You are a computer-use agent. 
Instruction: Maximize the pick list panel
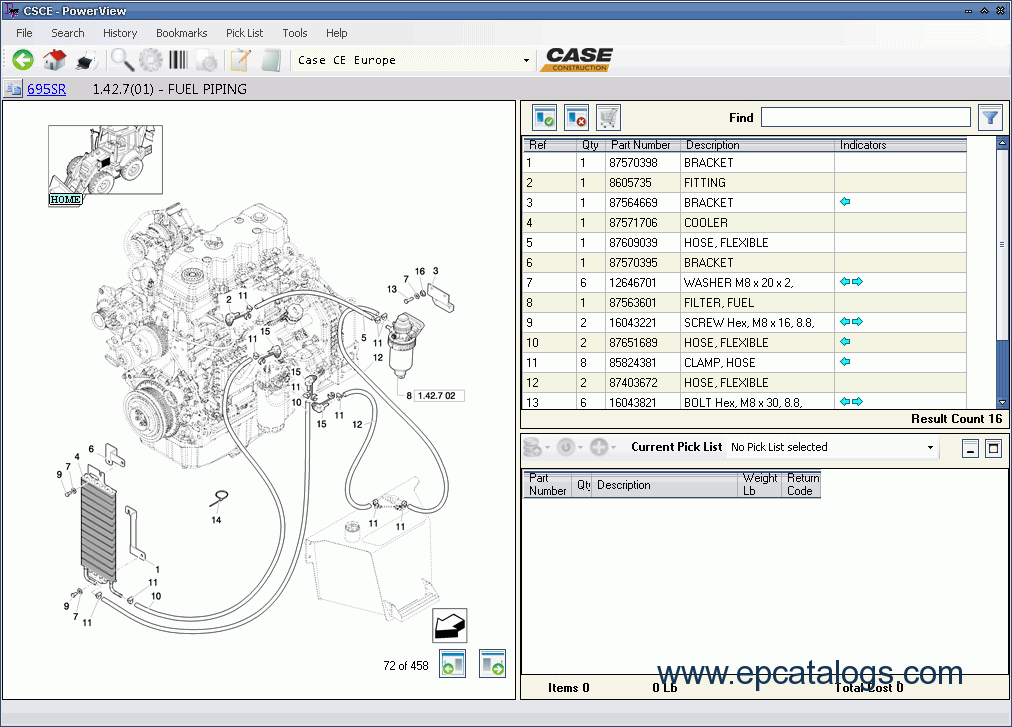(x=993, y=448)
